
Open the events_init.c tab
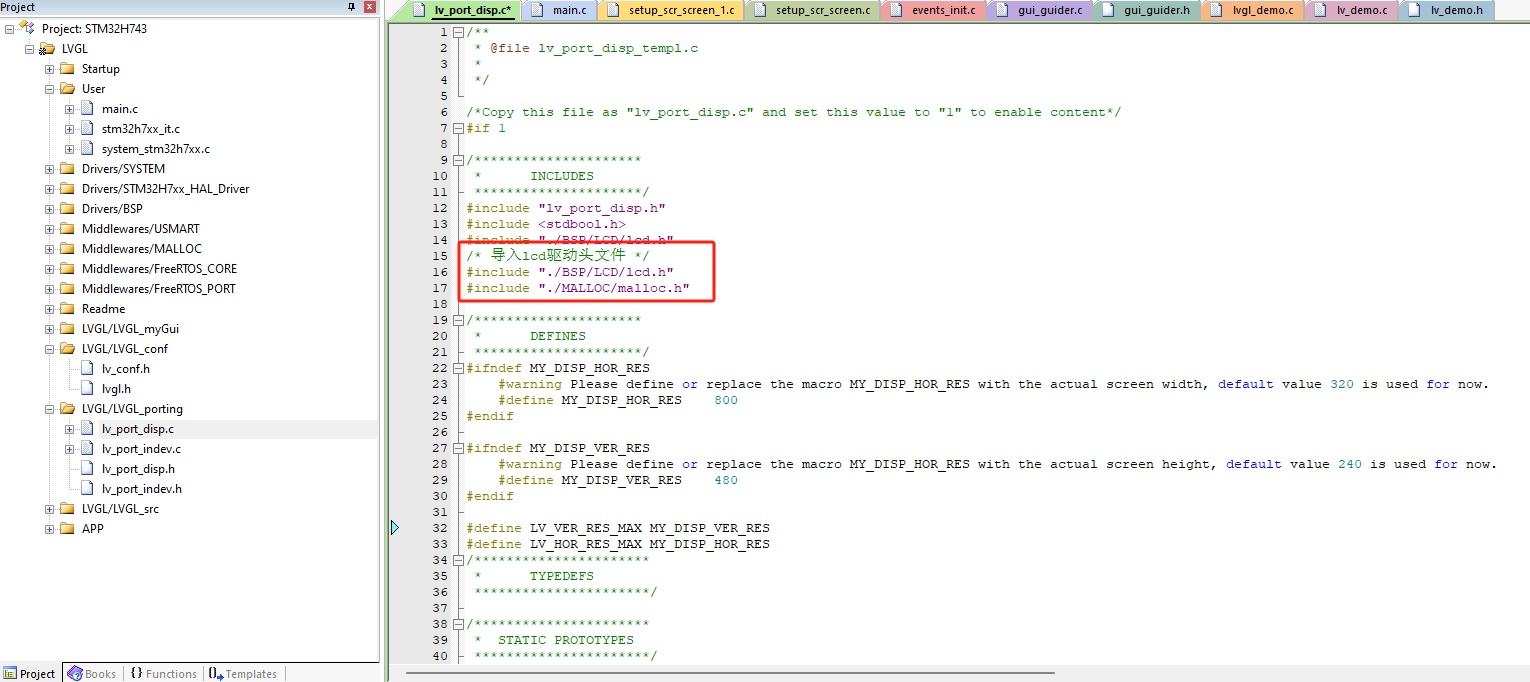(934, 10)
